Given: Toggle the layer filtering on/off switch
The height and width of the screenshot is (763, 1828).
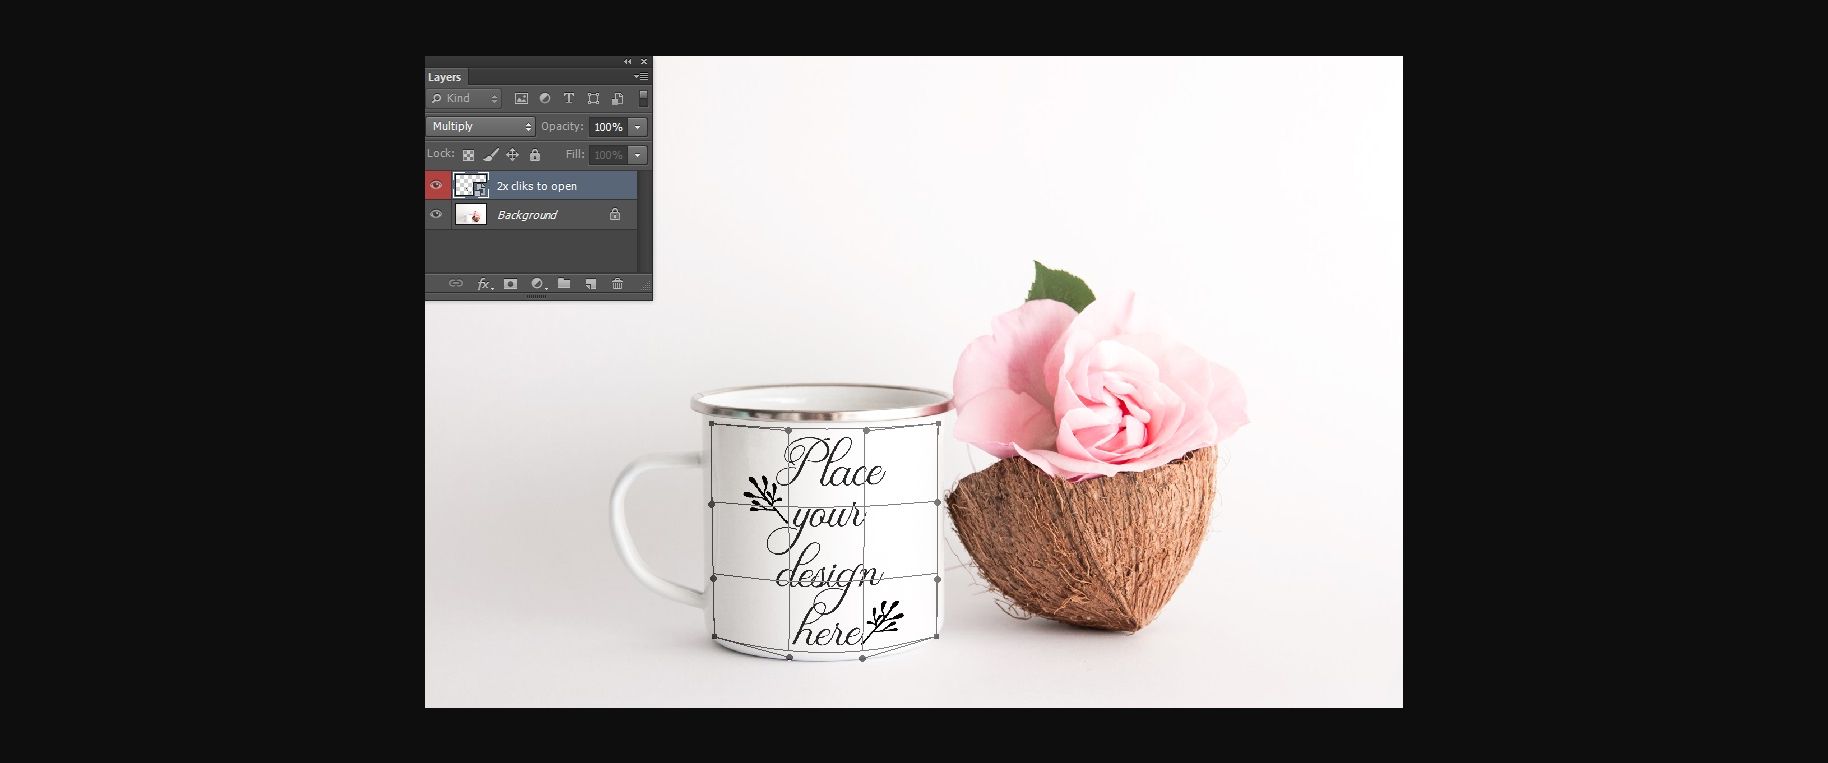Looking at the screenshot, I should pos(643,98).
